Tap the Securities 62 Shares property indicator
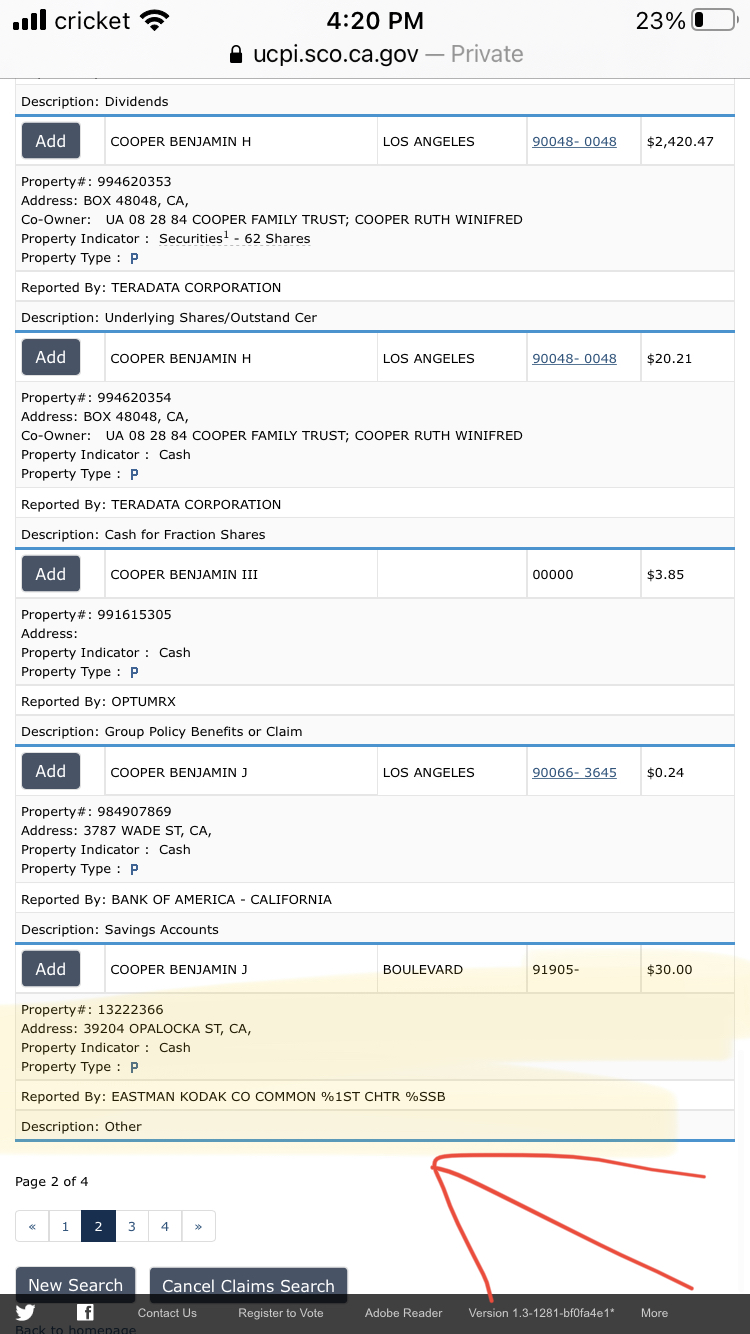 coord(234,239)
